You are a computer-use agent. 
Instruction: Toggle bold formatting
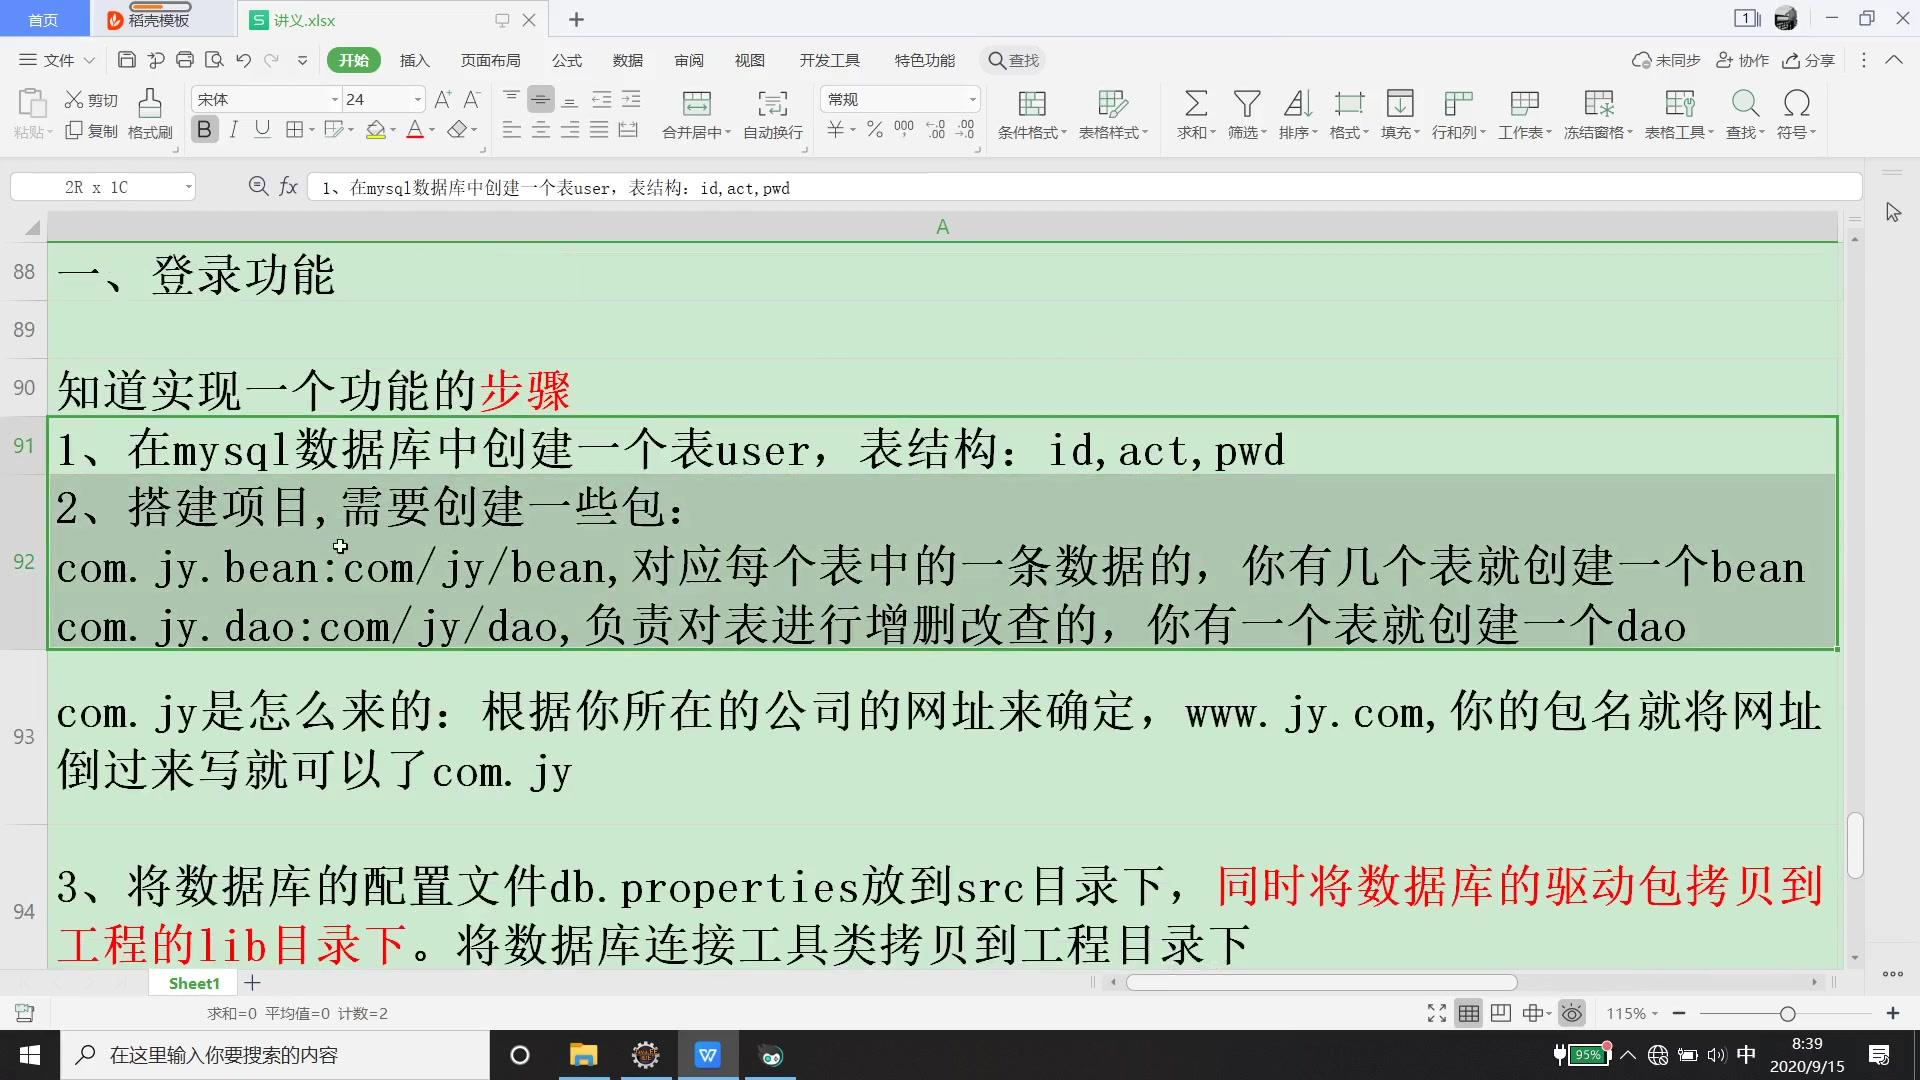point(204,129)
